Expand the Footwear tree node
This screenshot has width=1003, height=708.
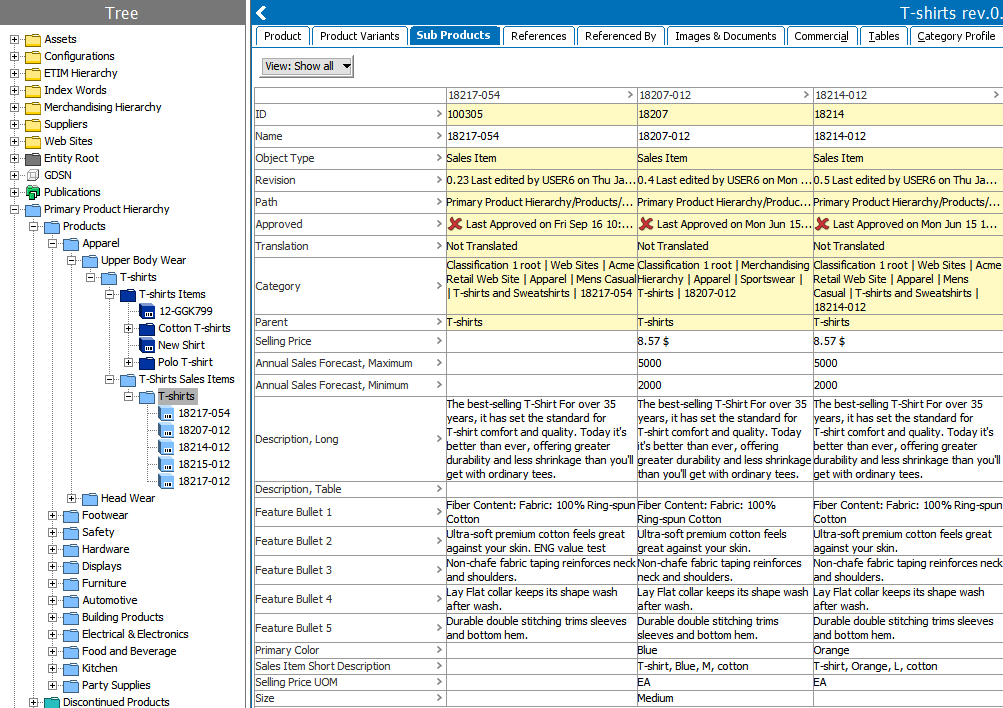pyautogui.click(x=52, y=515)
